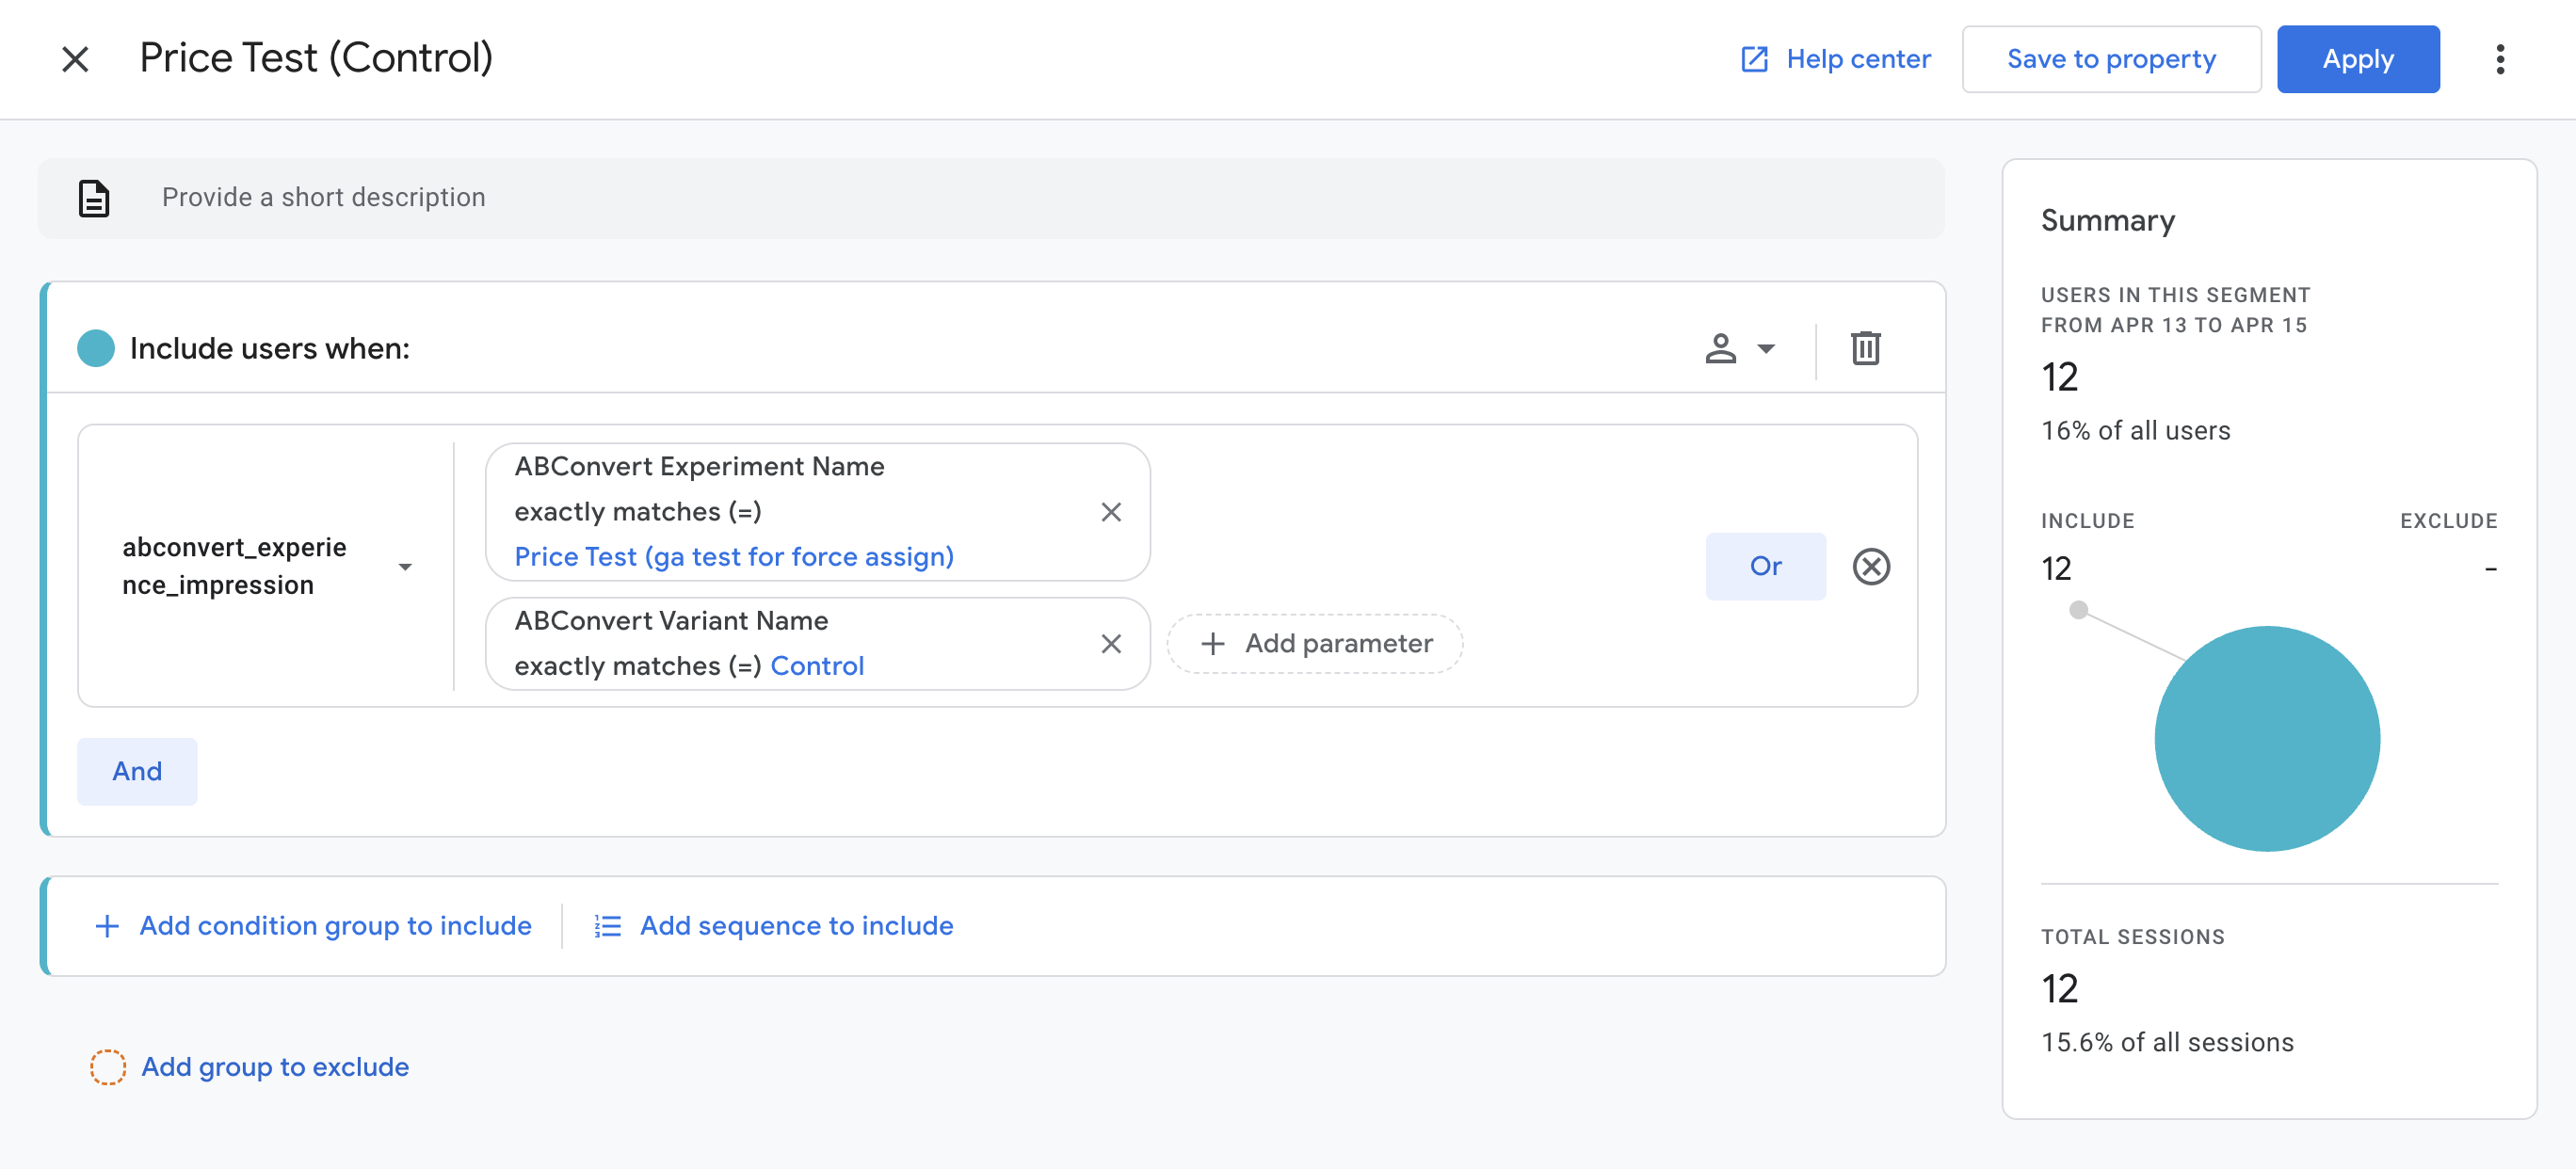
Task: Edit the ABConvert Experiment Name parameter chip
Action: tap(817, 512)
